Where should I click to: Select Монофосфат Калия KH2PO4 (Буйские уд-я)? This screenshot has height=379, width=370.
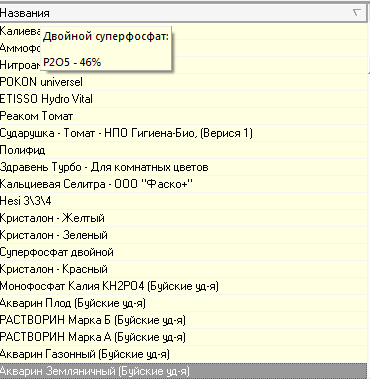pyautogui.click(x=183, y=286)
